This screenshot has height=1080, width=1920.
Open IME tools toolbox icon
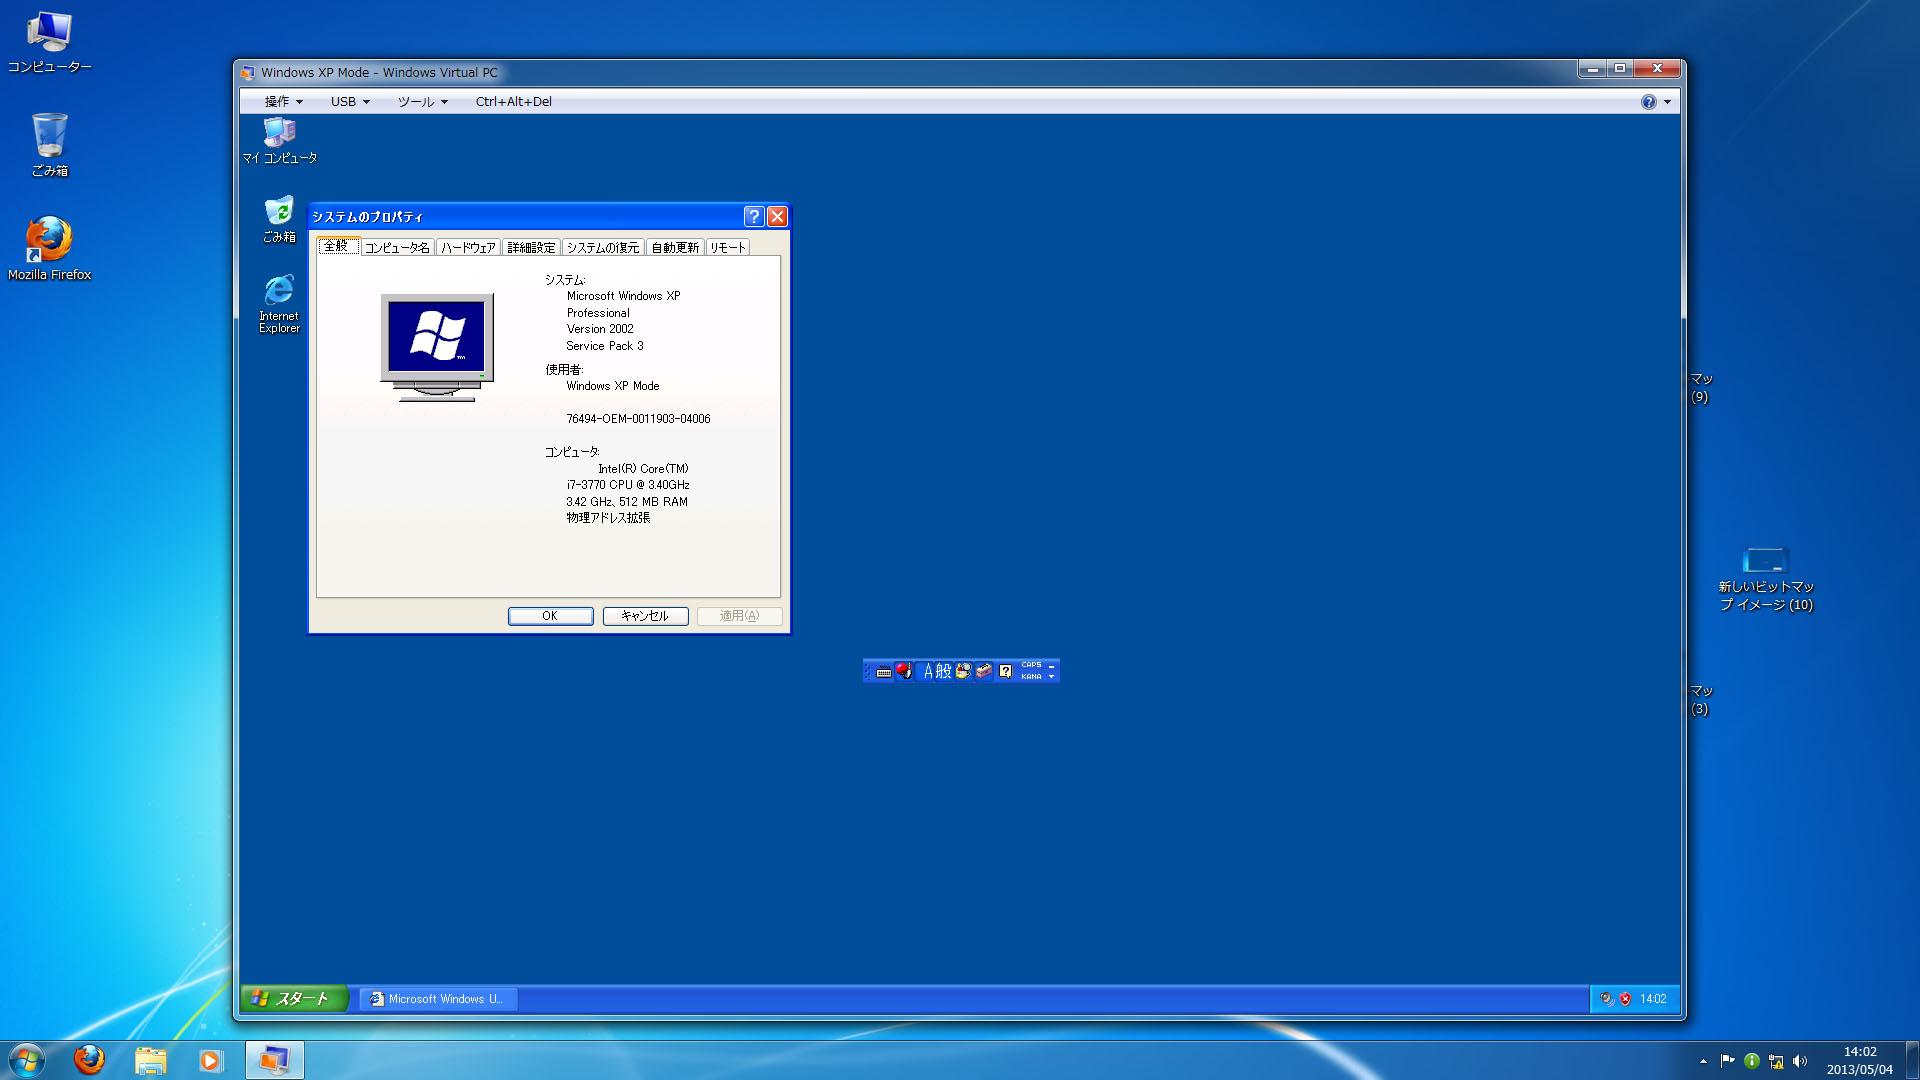(984, 671)
